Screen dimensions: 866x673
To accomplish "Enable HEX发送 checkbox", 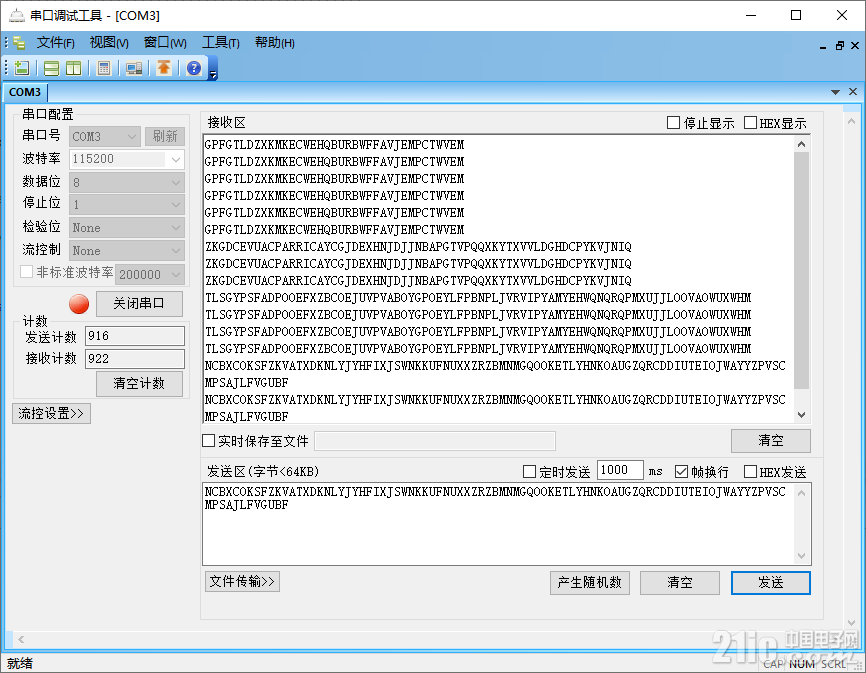I will (x=751, y=471).
